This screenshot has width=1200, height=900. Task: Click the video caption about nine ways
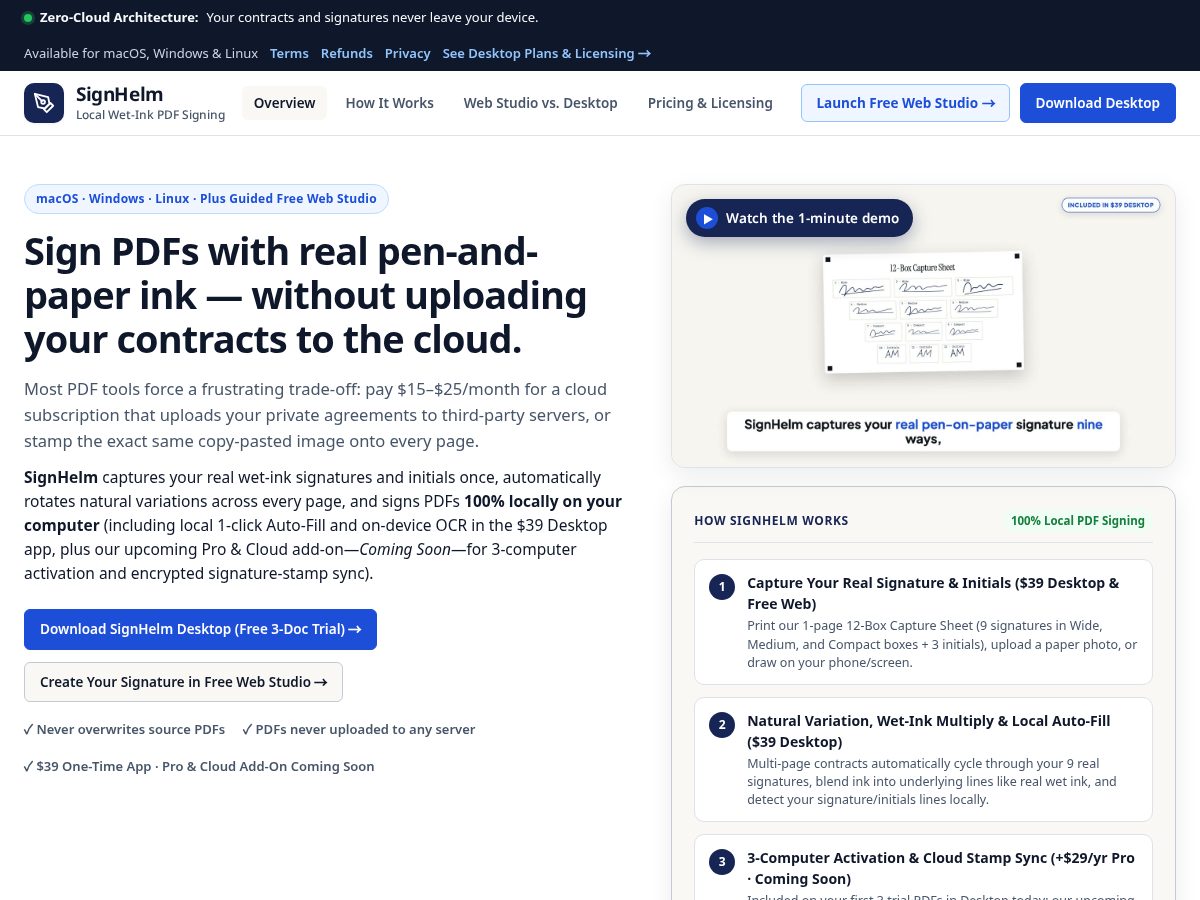[x=923, y=431]
